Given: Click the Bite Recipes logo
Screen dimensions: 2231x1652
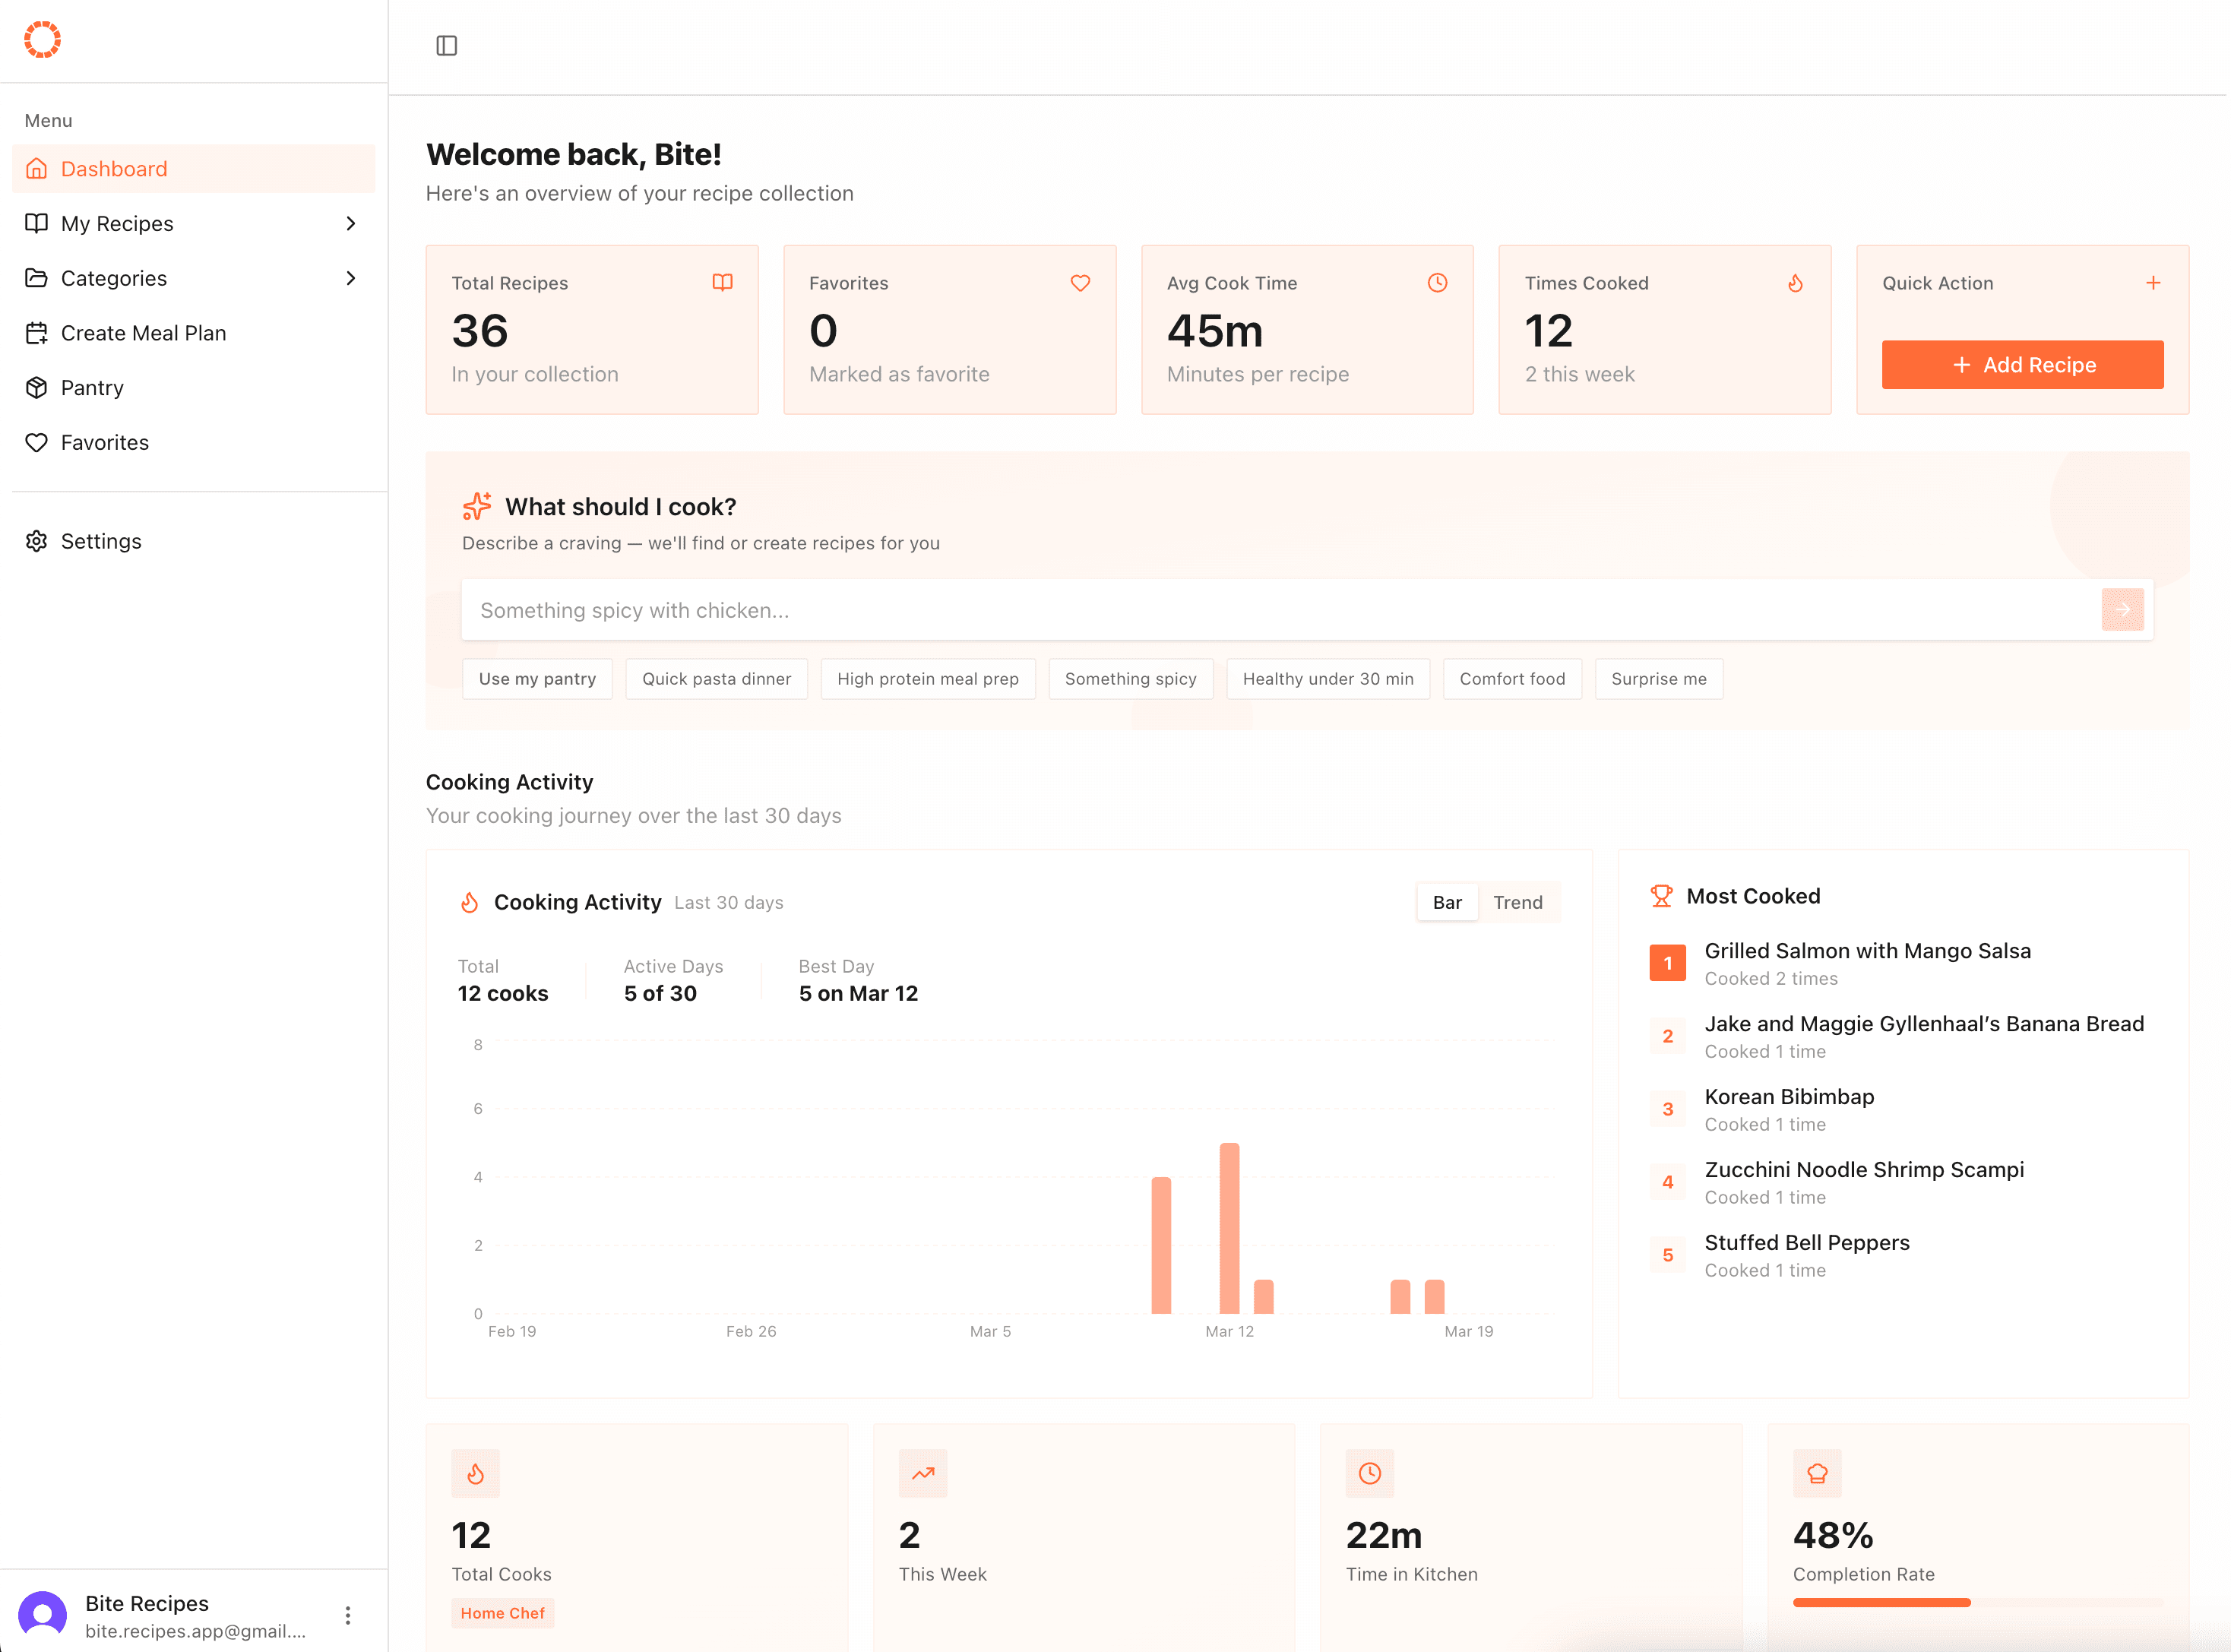Looking at the screenshot, I should click(42, 39).
